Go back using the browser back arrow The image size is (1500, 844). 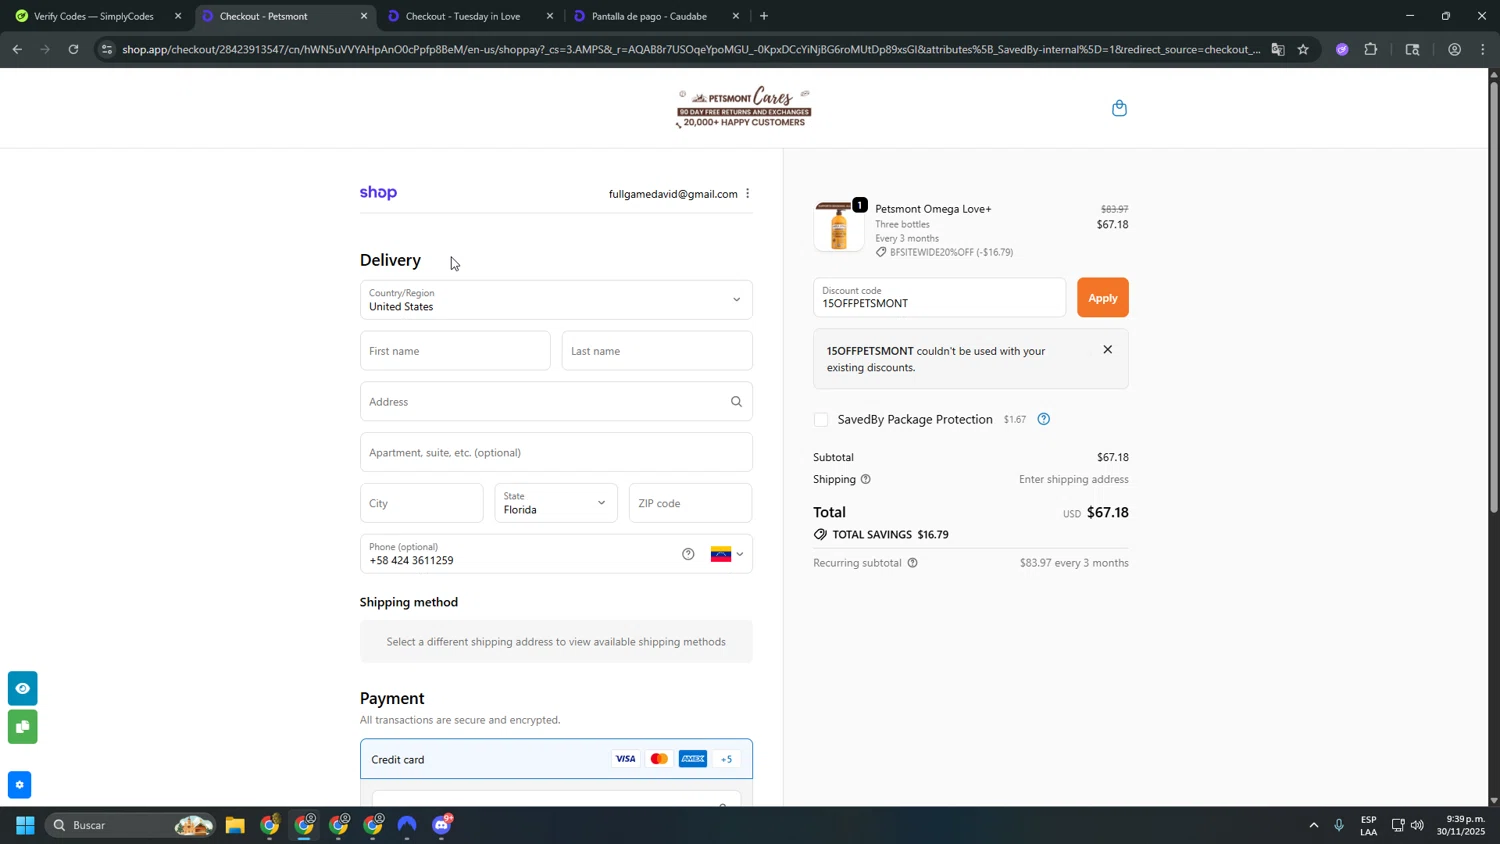[x=17, y=49]
